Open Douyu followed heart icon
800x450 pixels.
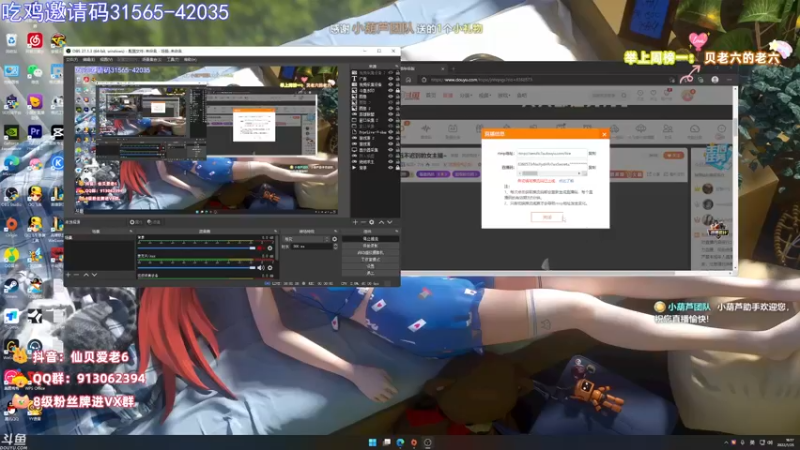click(654, 94)
